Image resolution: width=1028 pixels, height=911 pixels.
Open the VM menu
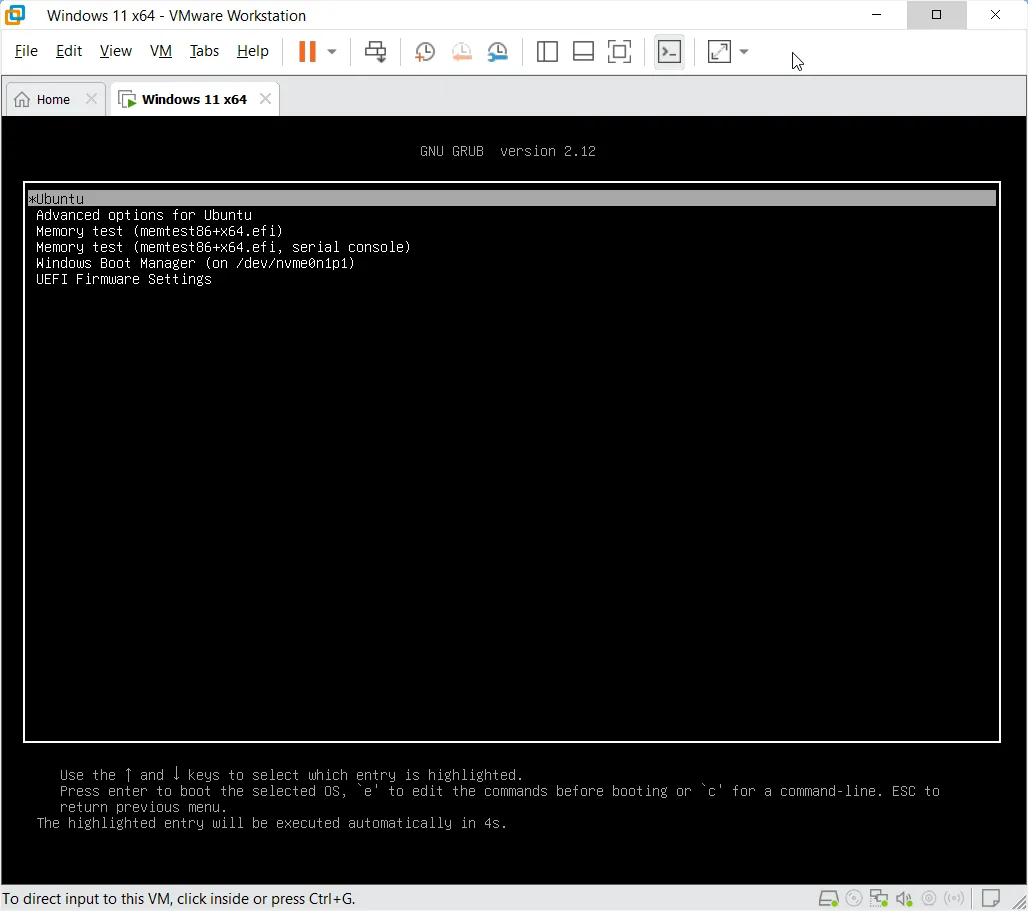click(161, 51)
